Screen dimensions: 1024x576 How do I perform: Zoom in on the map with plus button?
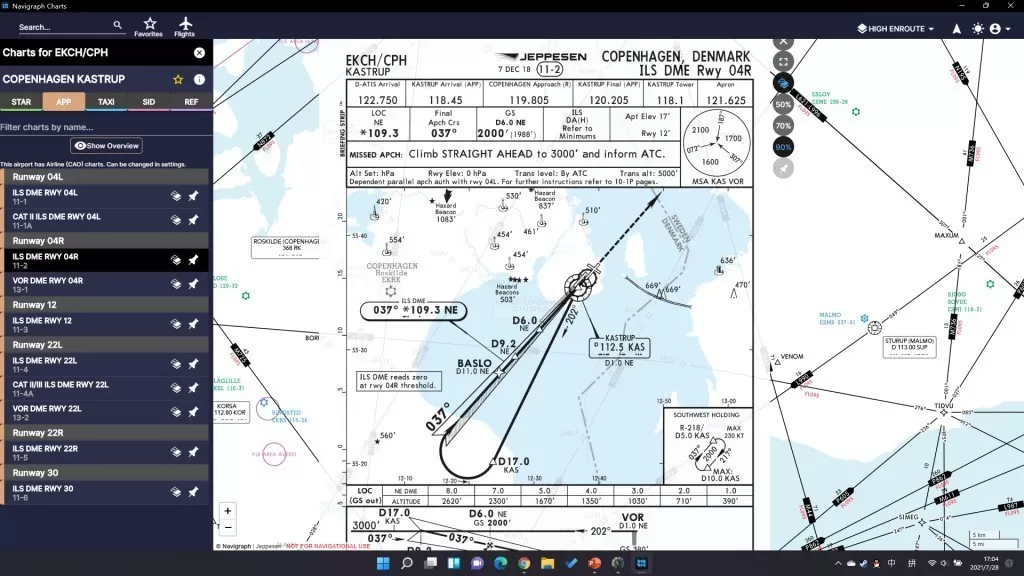point(228,511)
